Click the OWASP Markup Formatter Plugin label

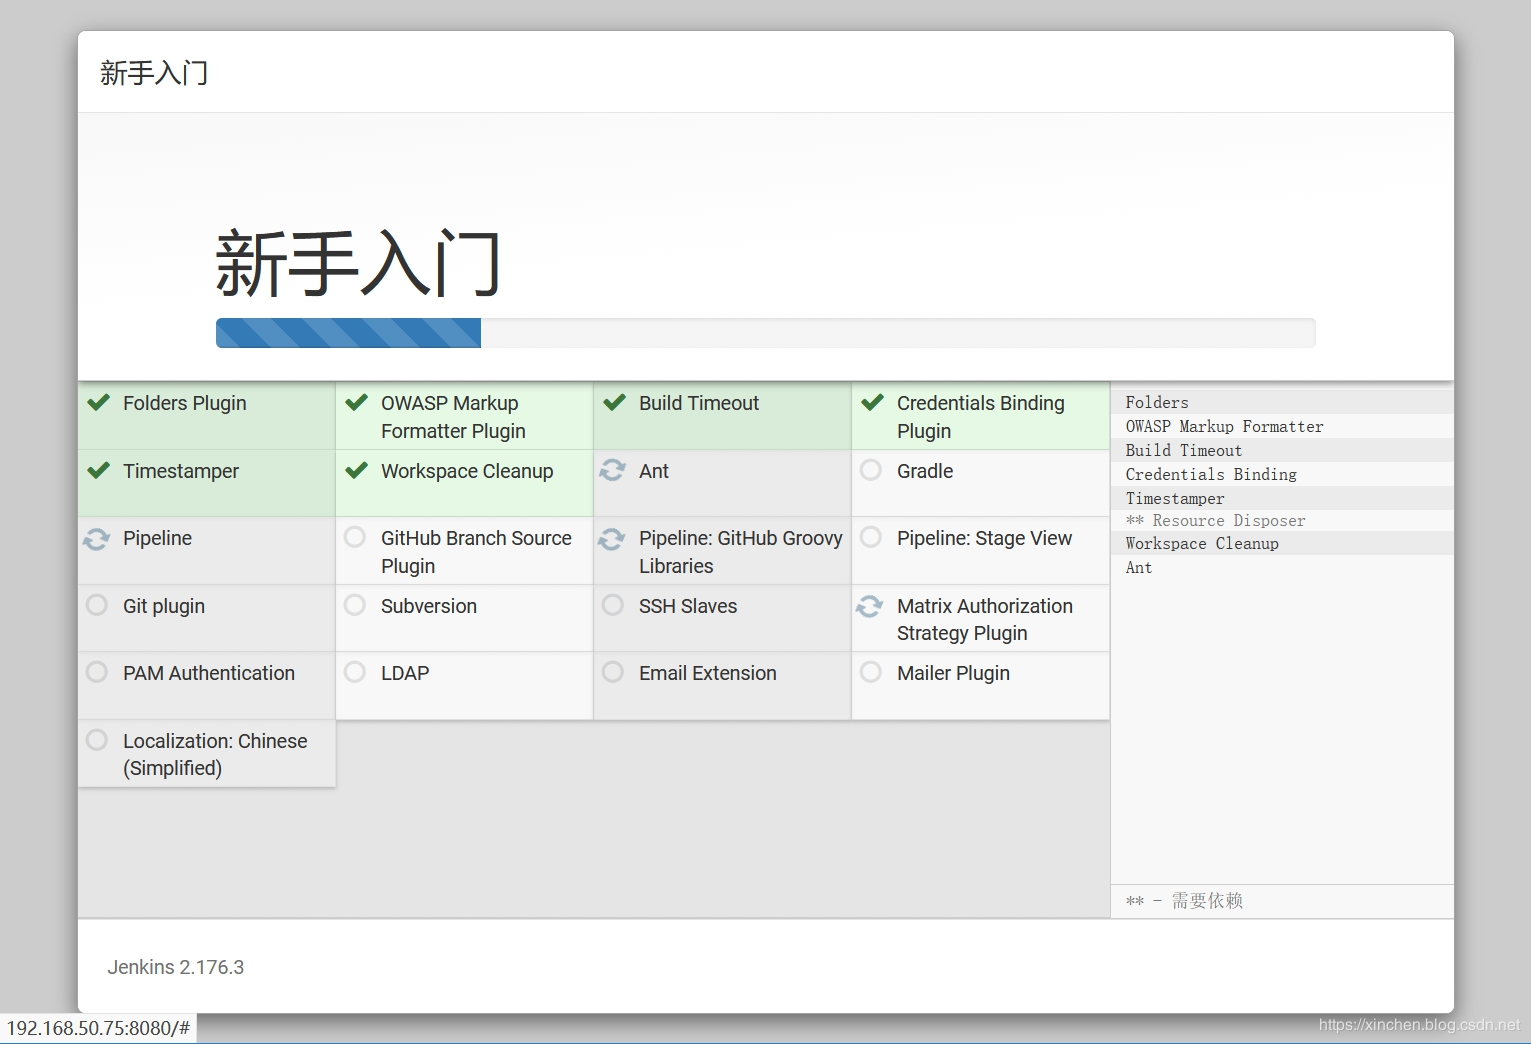point(453,417)
